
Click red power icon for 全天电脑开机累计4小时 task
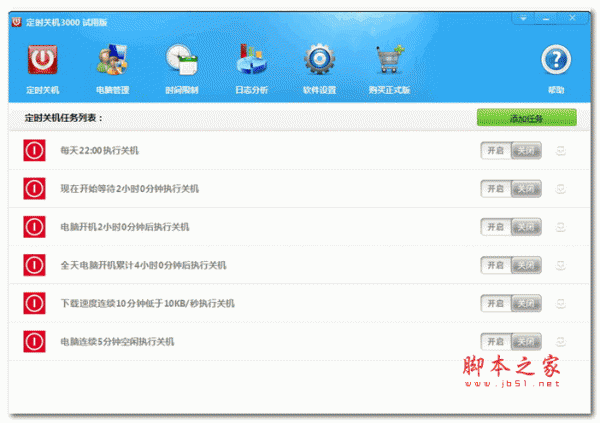tap(34, 265)
